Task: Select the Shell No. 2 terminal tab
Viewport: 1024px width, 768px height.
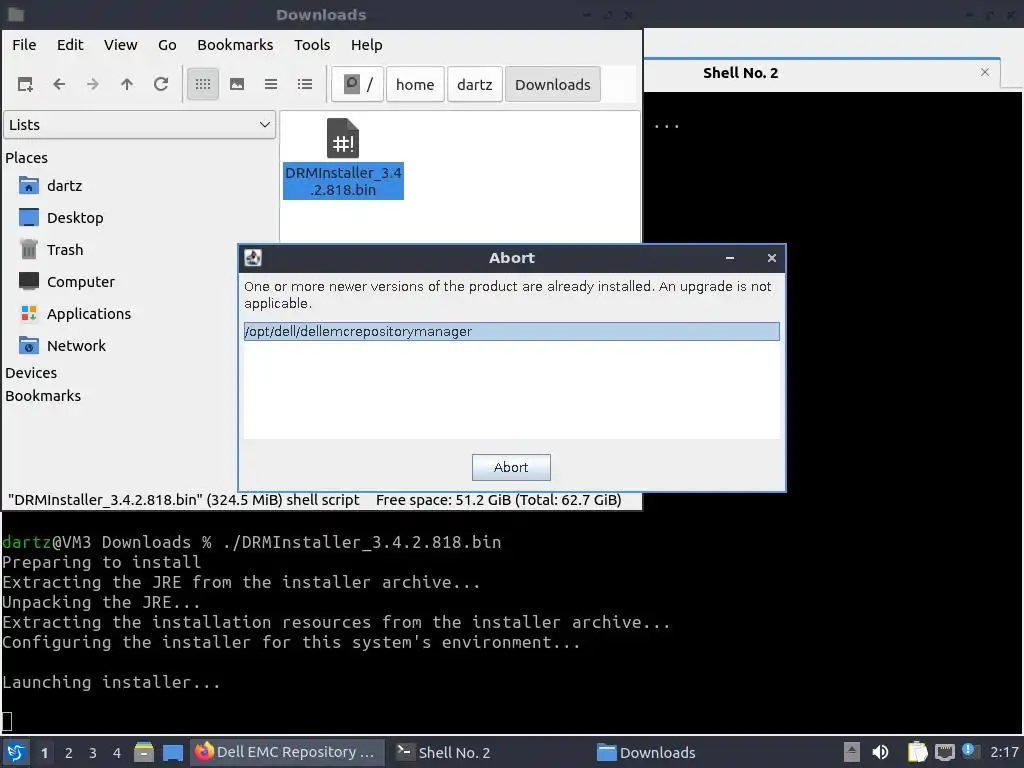Action: click(x=741, y=73)
